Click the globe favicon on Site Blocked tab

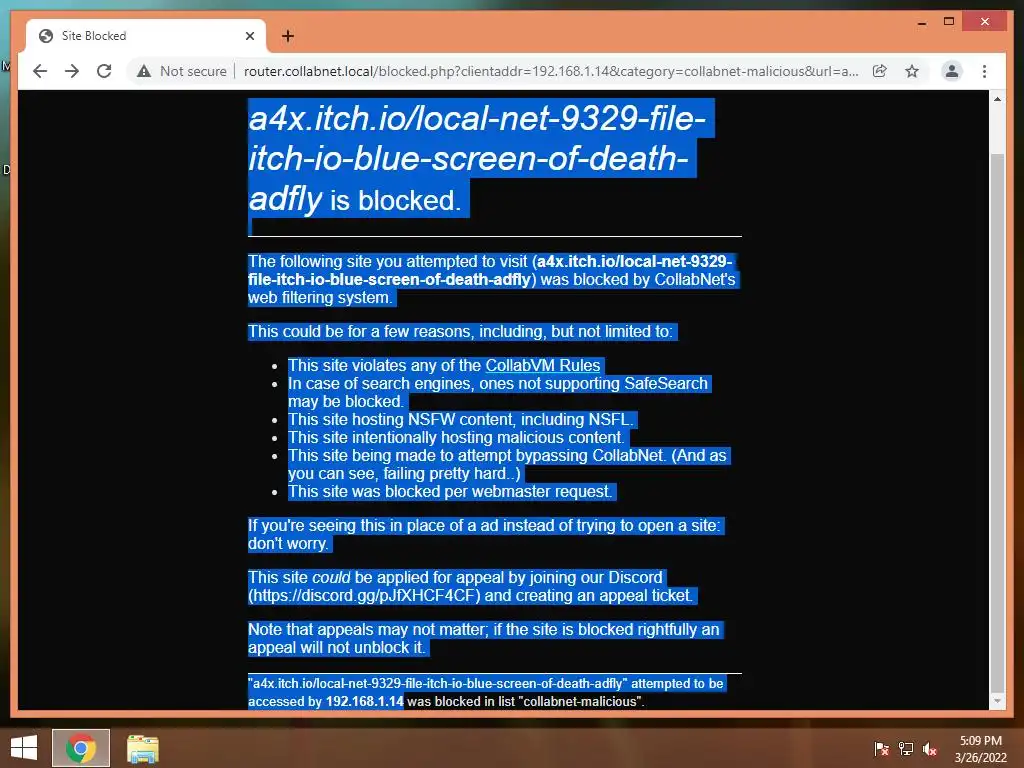46,36
